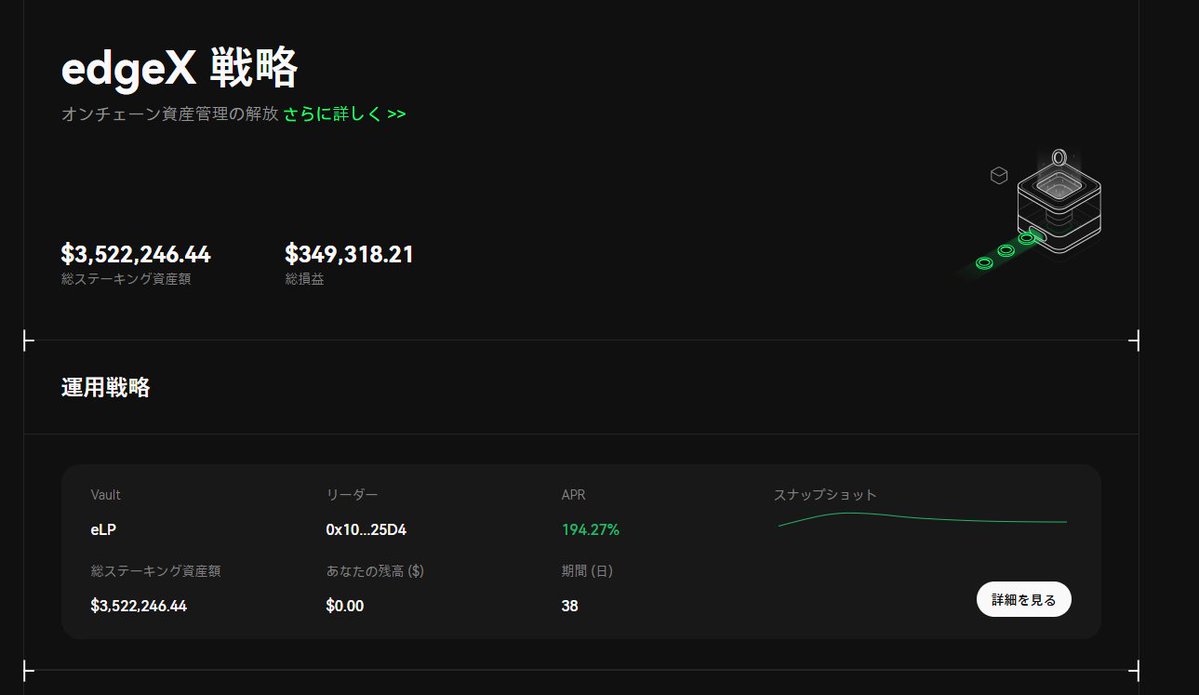This screenshot has width=1199, height=695.
Task: Click leader address 0x10...25D4
Action: click(366, 530)
